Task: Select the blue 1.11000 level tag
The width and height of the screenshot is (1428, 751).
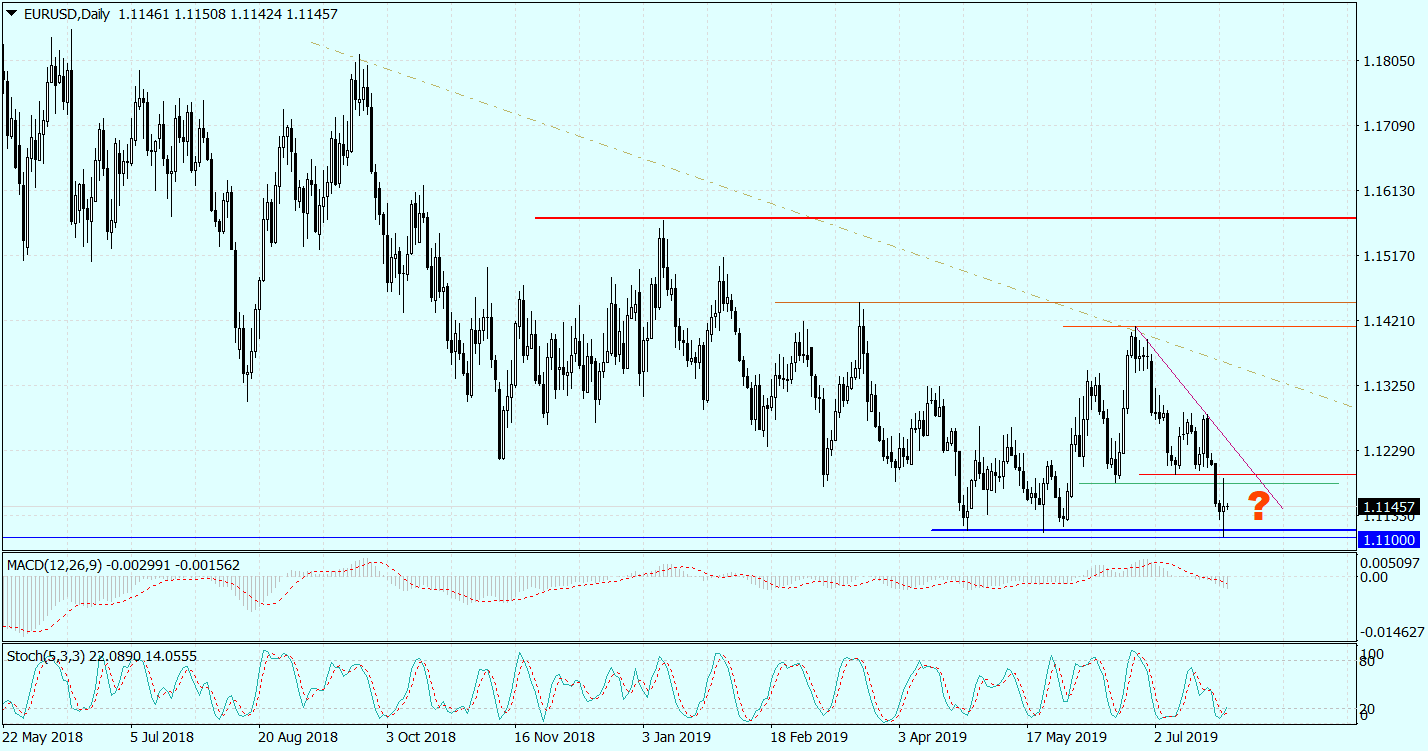Action: point(1389,539)
